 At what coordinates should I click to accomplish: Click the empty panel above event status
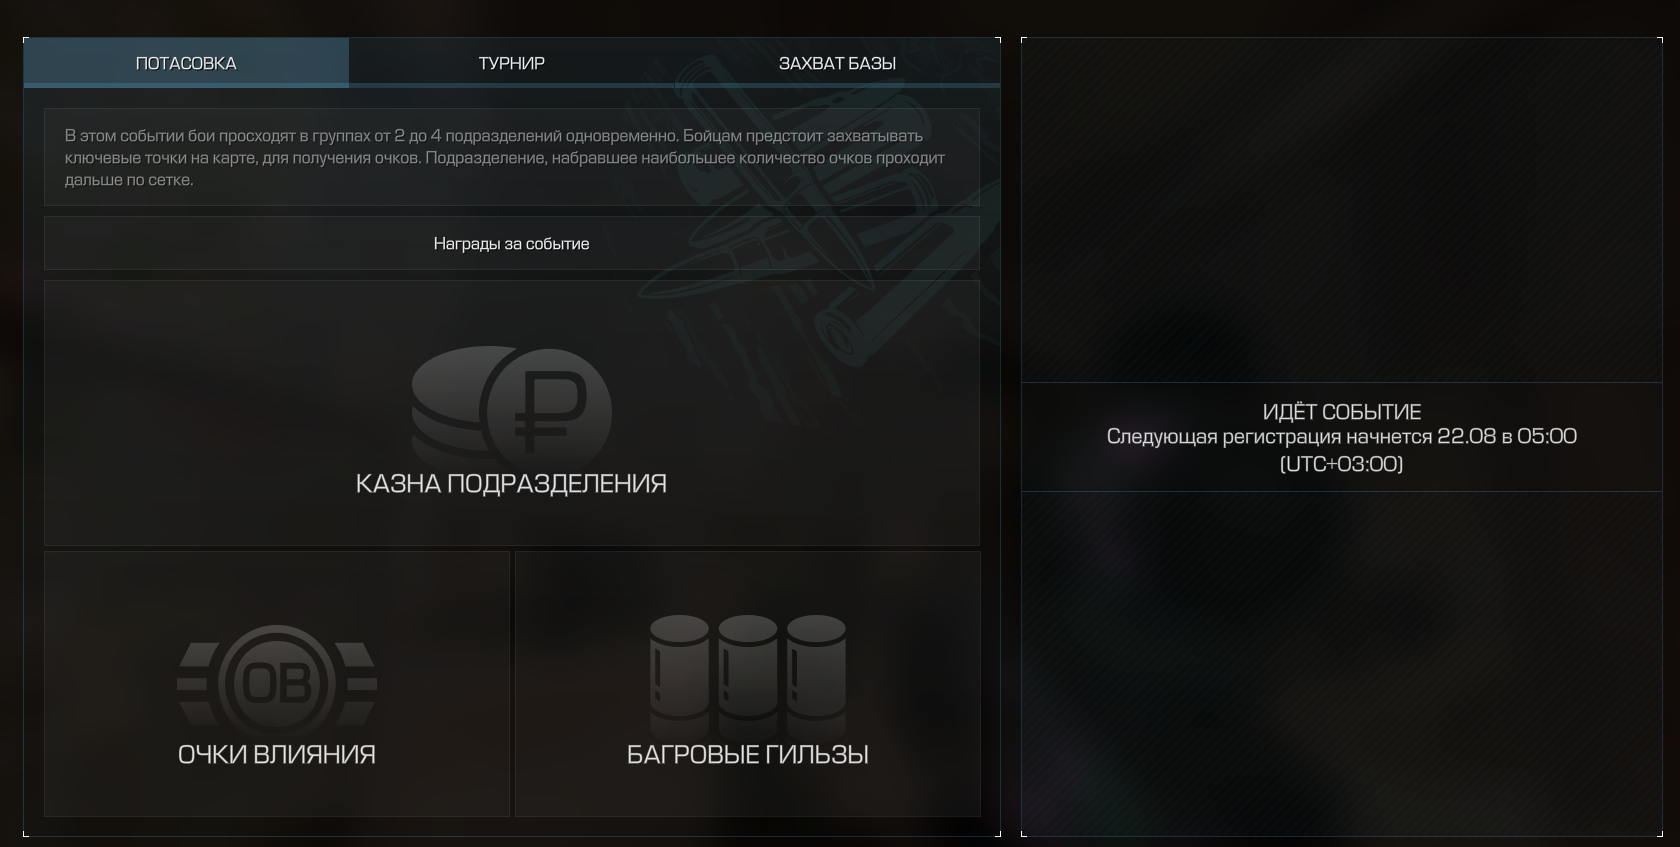click(x=1341, y=210)
